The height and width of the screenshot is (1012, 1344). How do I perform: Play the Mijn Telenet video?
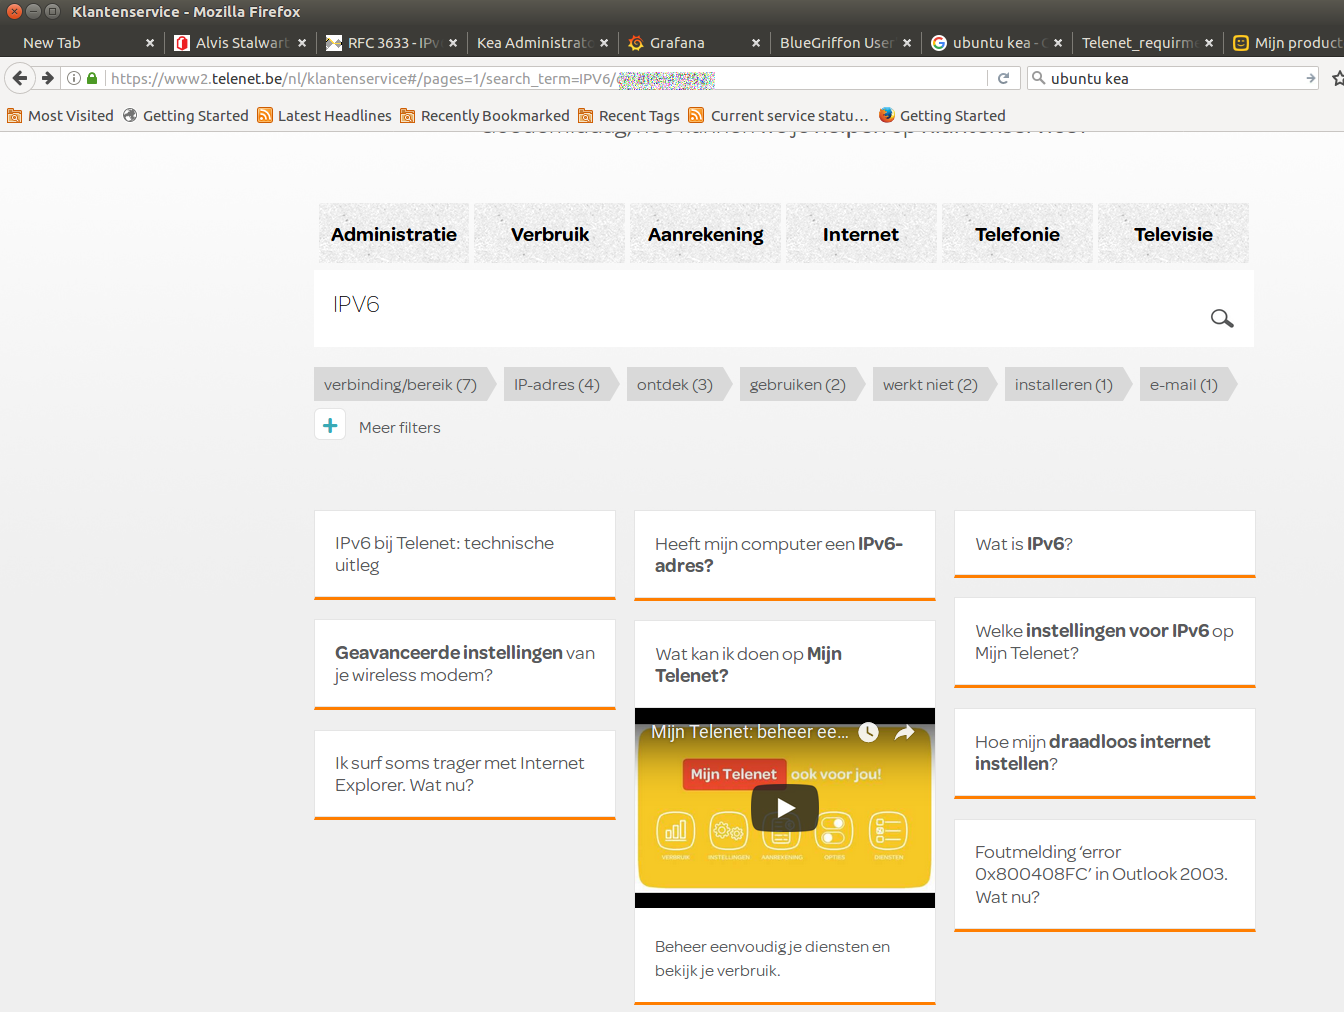tap(785, 808)
